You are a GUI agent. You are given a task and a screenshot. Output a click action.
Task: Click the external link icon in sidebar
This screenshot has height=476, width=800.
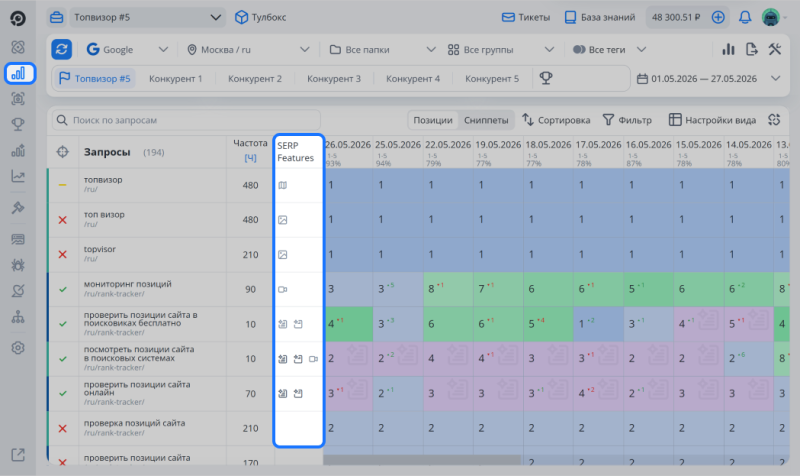click(x=18, y=455)
